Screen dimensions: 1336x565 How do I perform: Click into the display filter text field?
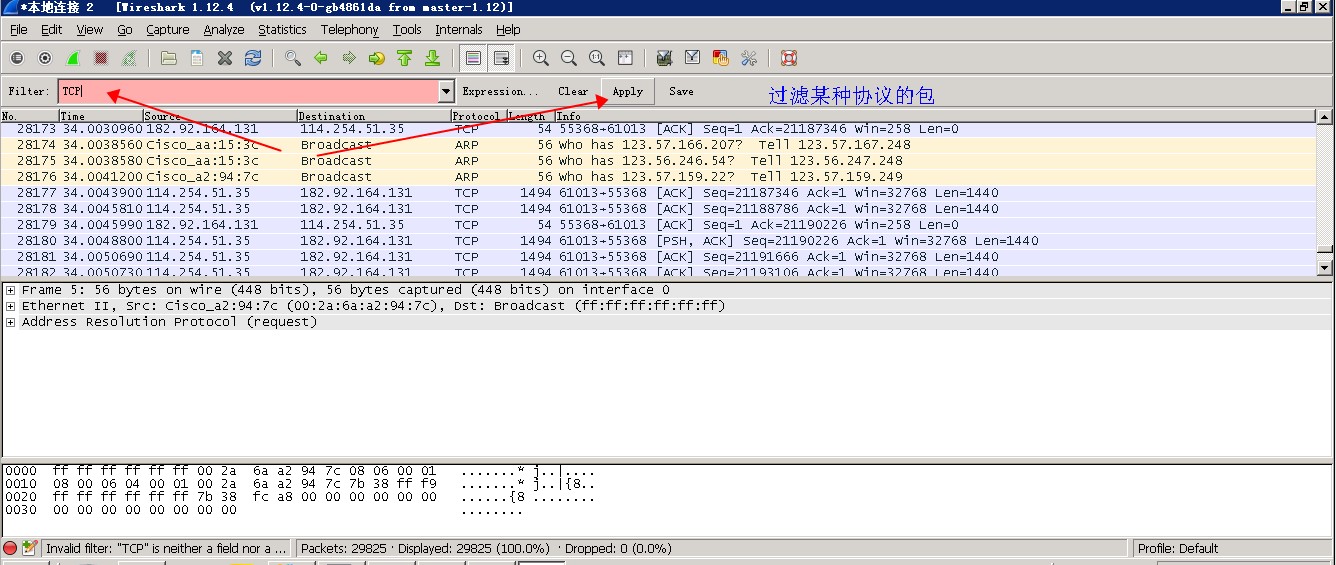point(250,92)
